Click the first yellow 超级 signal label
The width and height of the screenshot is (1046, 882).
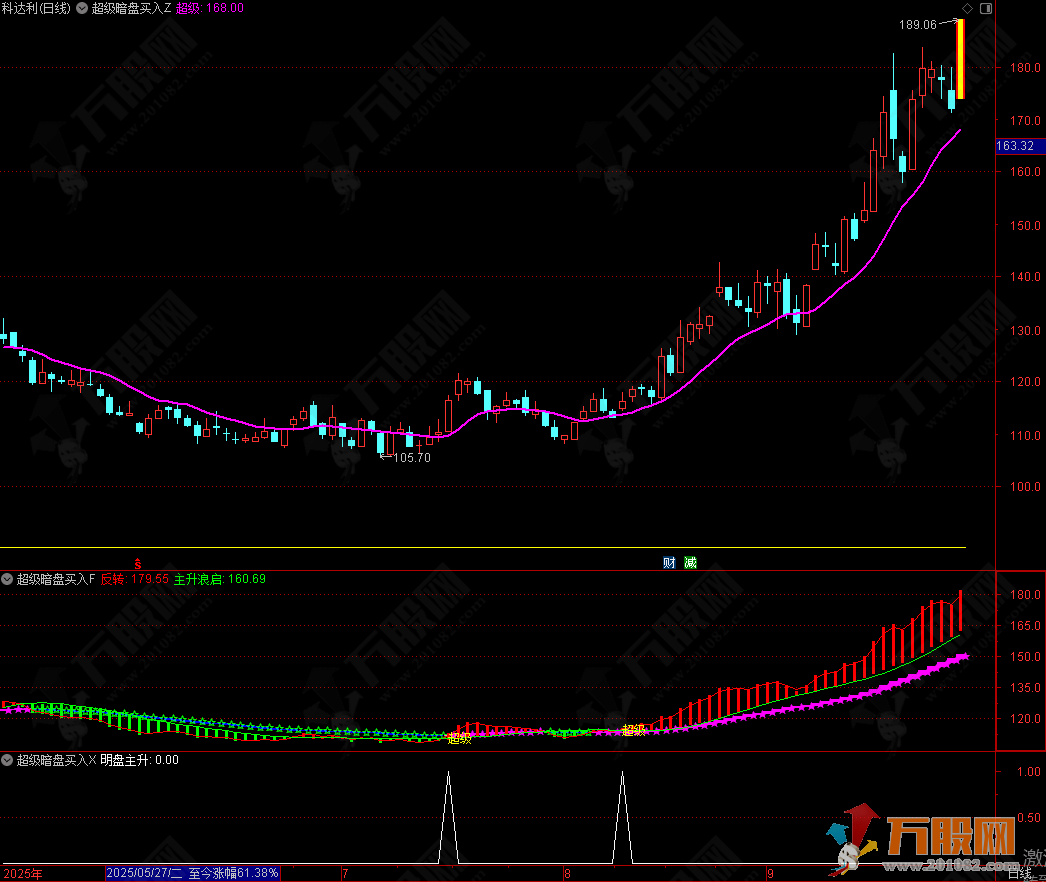[460, 738]
